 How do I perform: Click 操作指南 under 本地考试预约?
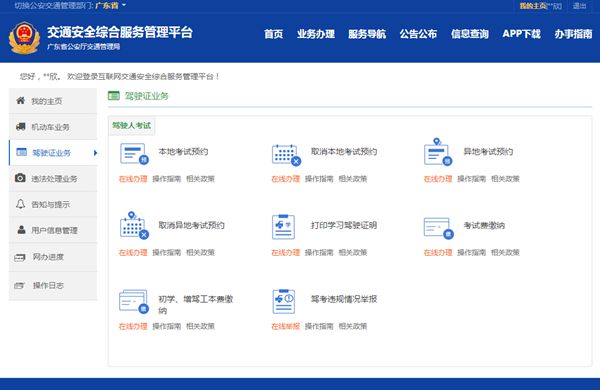pos(166,179)
